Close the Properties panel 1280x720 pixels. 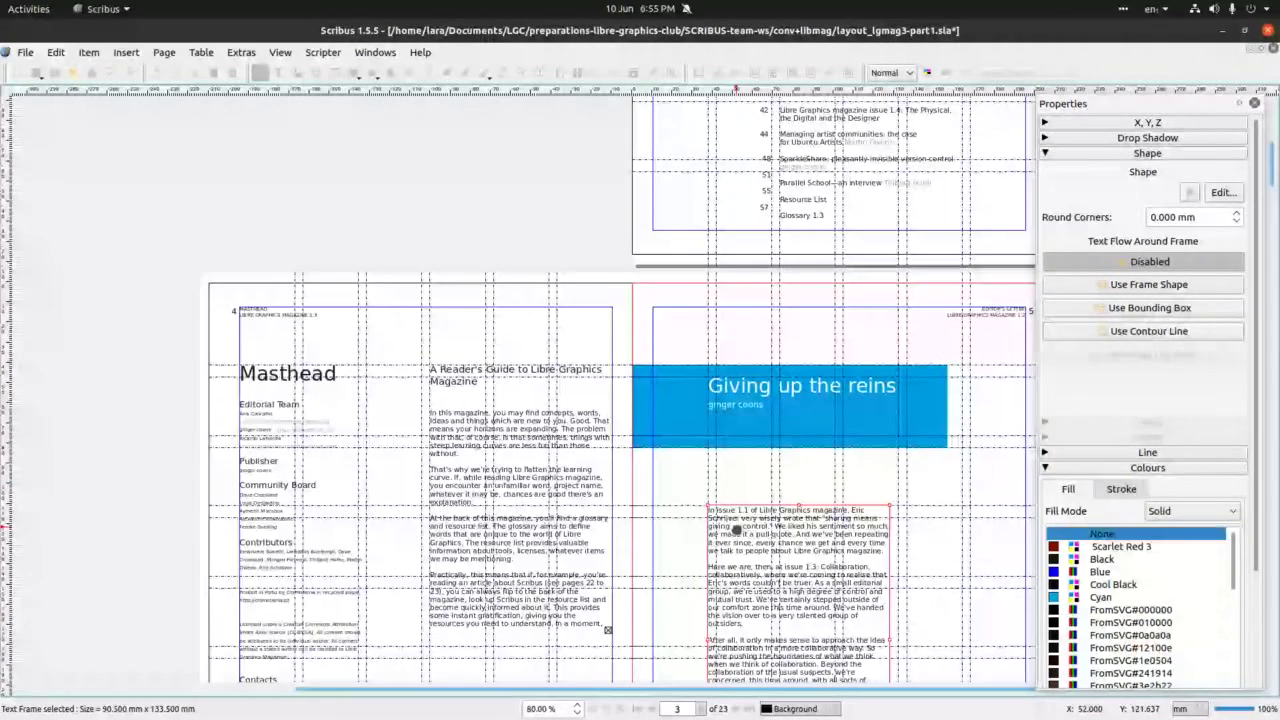(1255, 103)
